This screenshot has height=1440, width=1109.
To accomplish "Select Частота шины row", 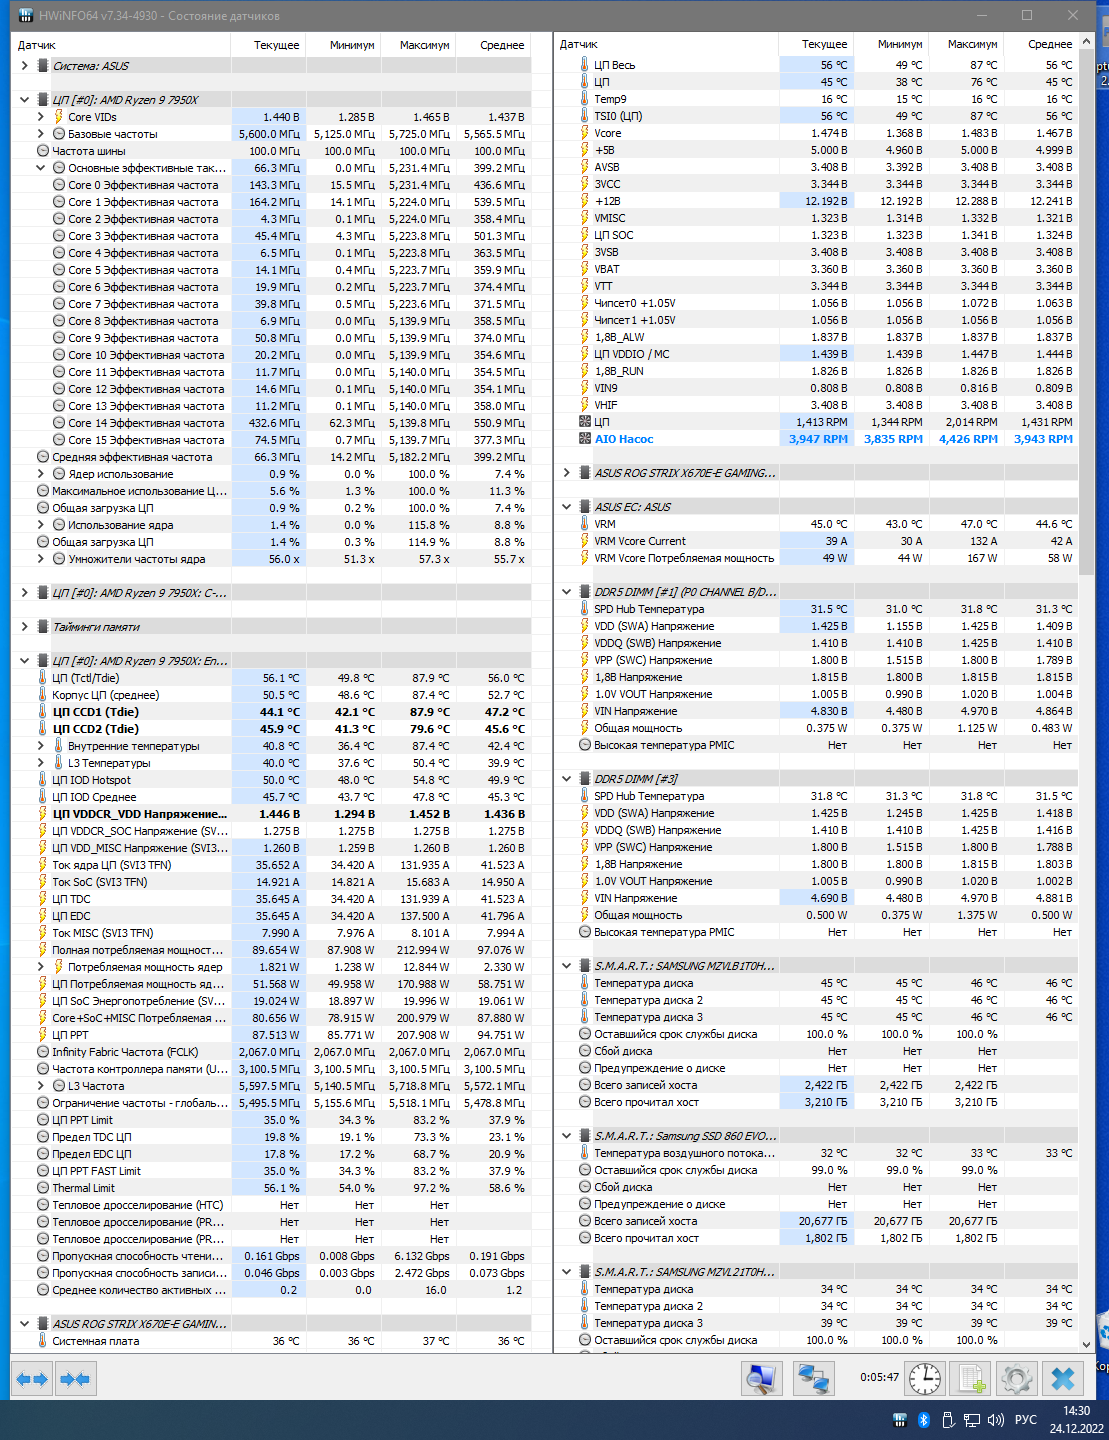I will pyautogui.click(x=271, y=151).
